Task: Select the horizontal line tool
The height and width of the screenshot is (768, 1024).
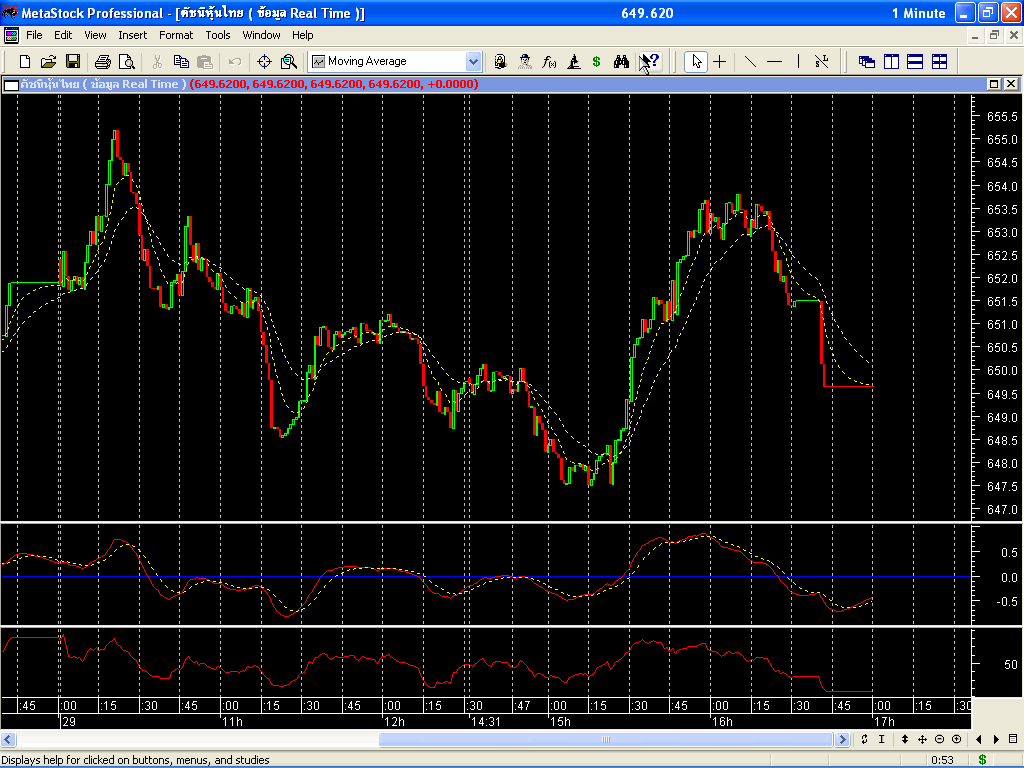Action: pyautogui.click(x=775, y=61)
